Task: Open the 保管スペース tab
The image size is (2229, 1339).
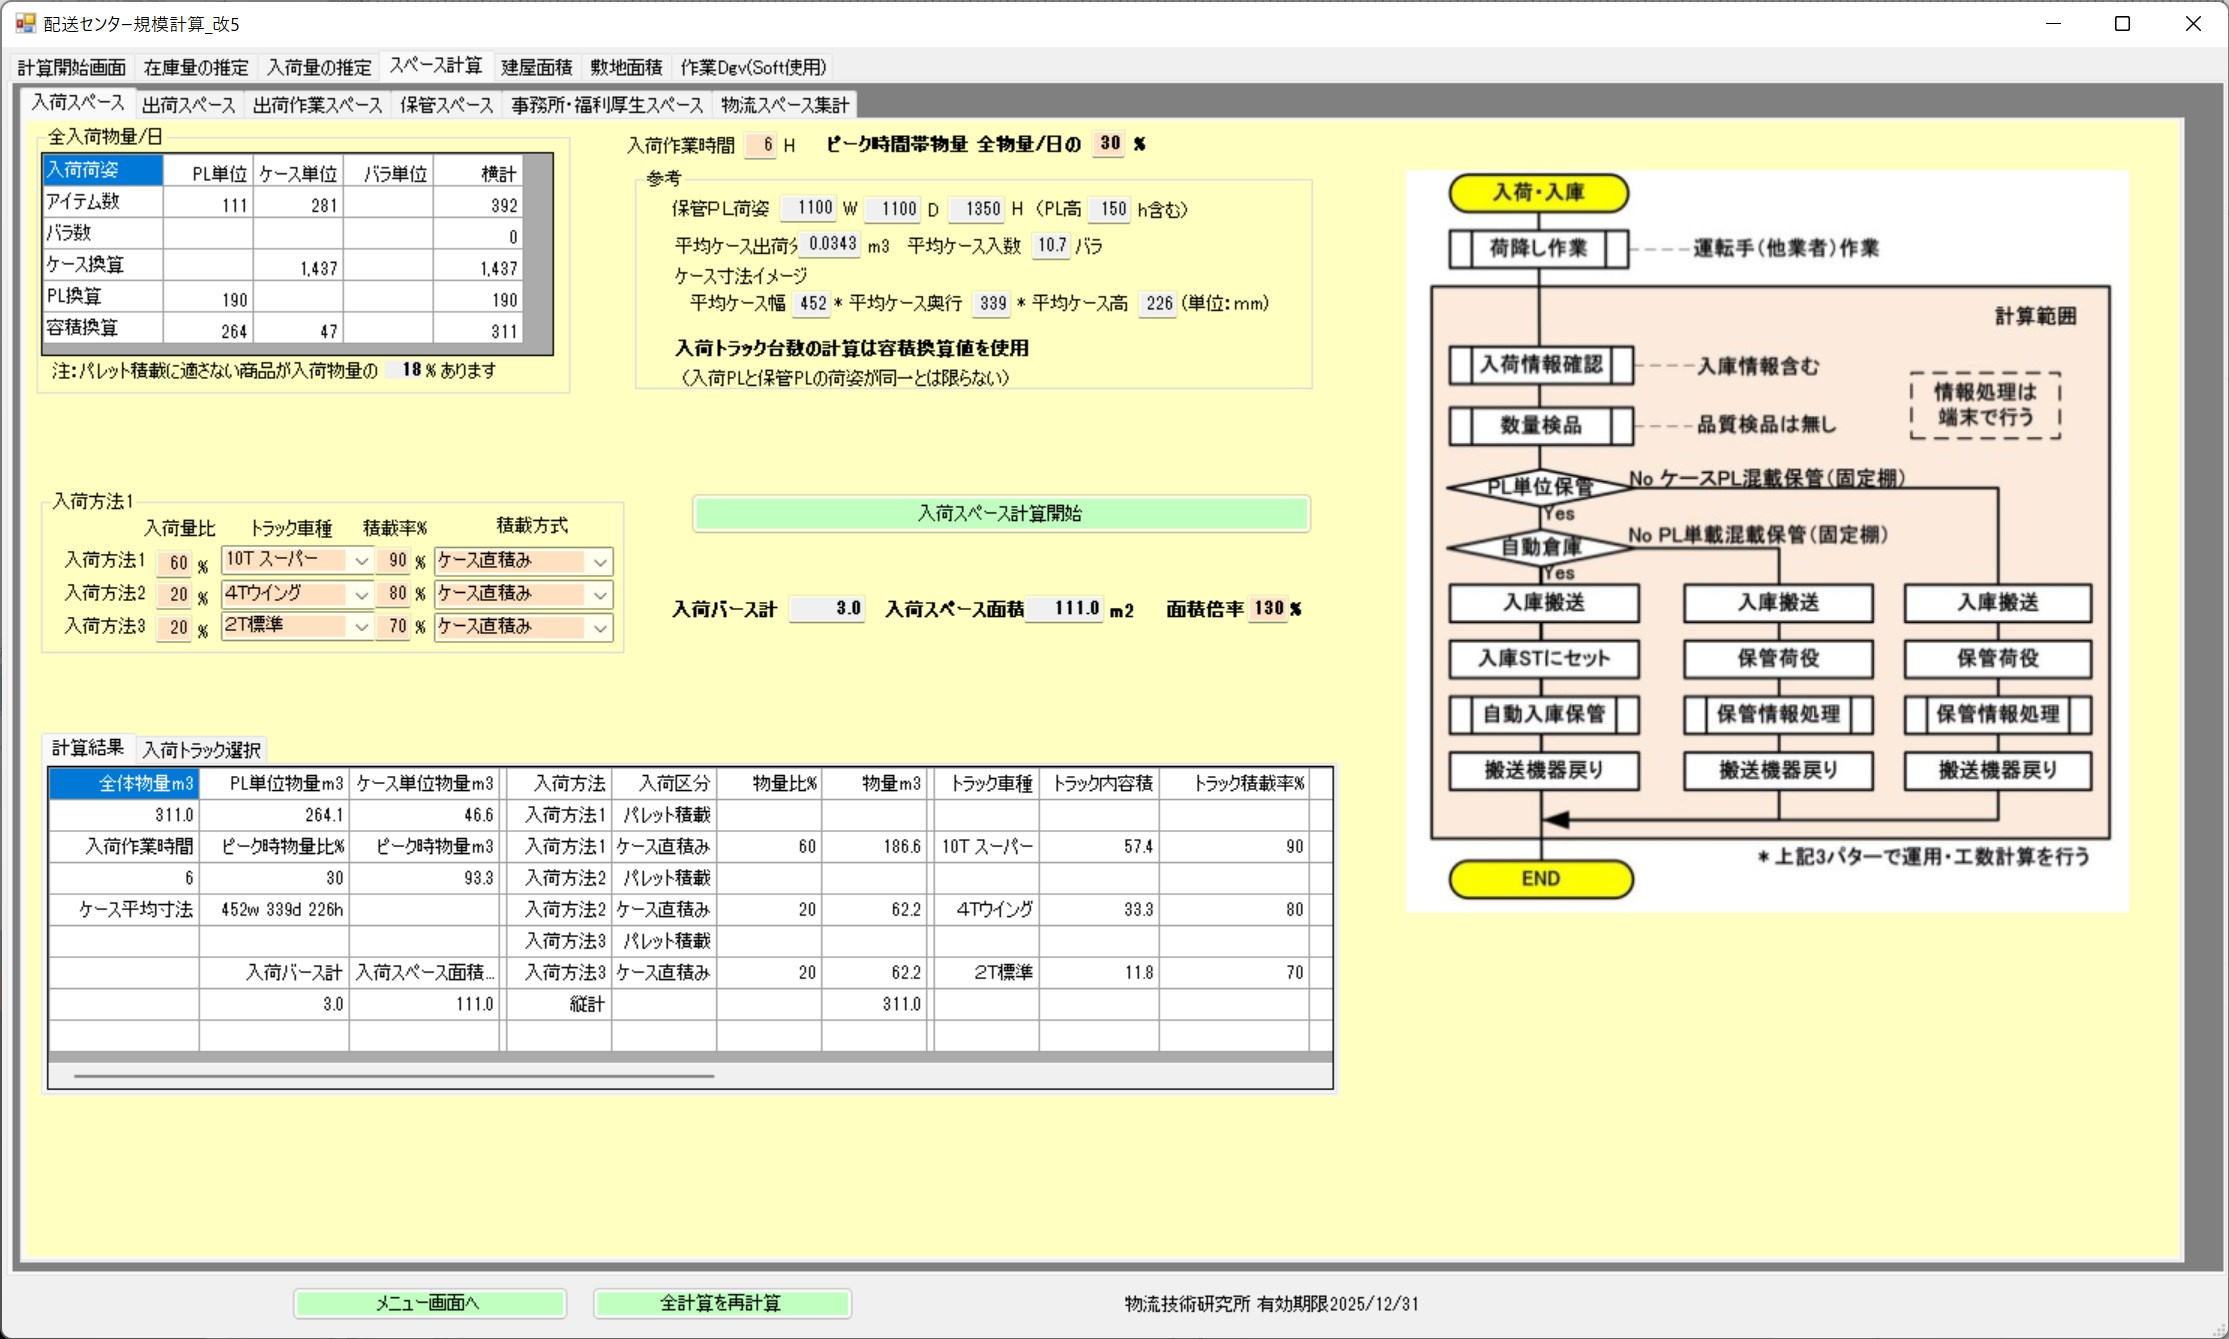Action: (446, 105)
